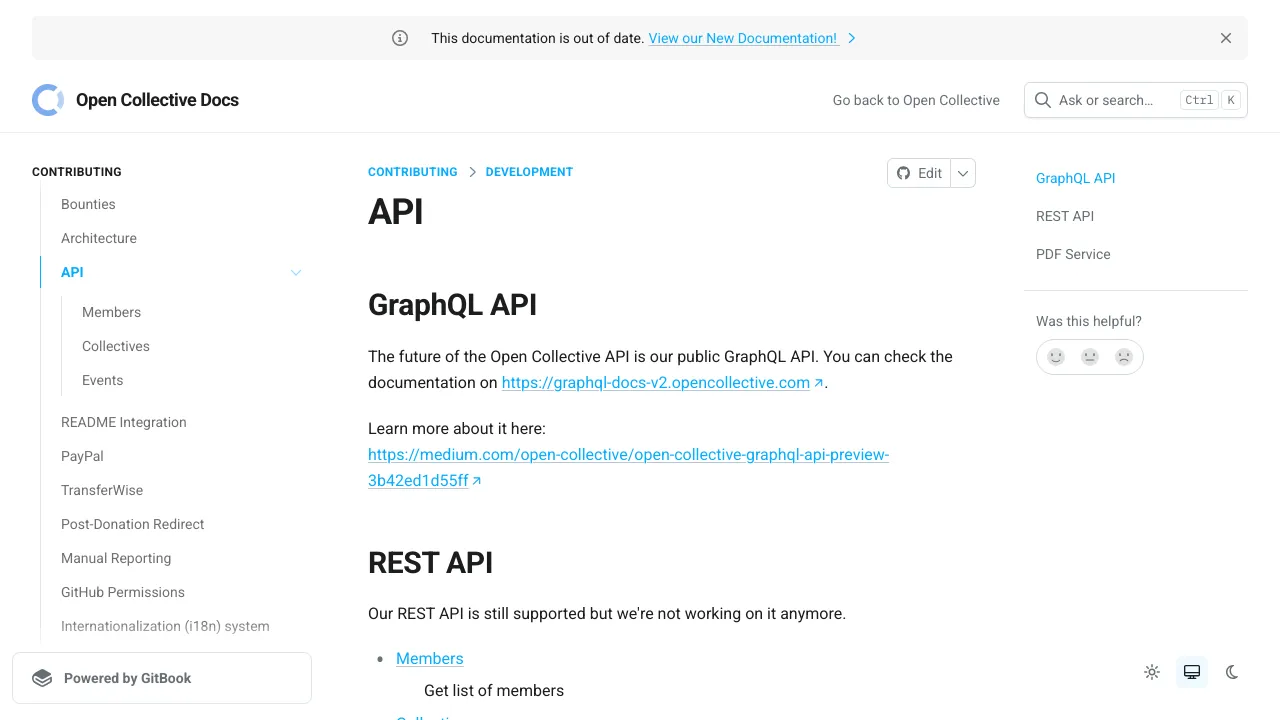Click the GitHub icon on Edit button
Image resolution: width=1280 pixels, height=720 pixels.
pyautogui.click(x=904, y=173)
